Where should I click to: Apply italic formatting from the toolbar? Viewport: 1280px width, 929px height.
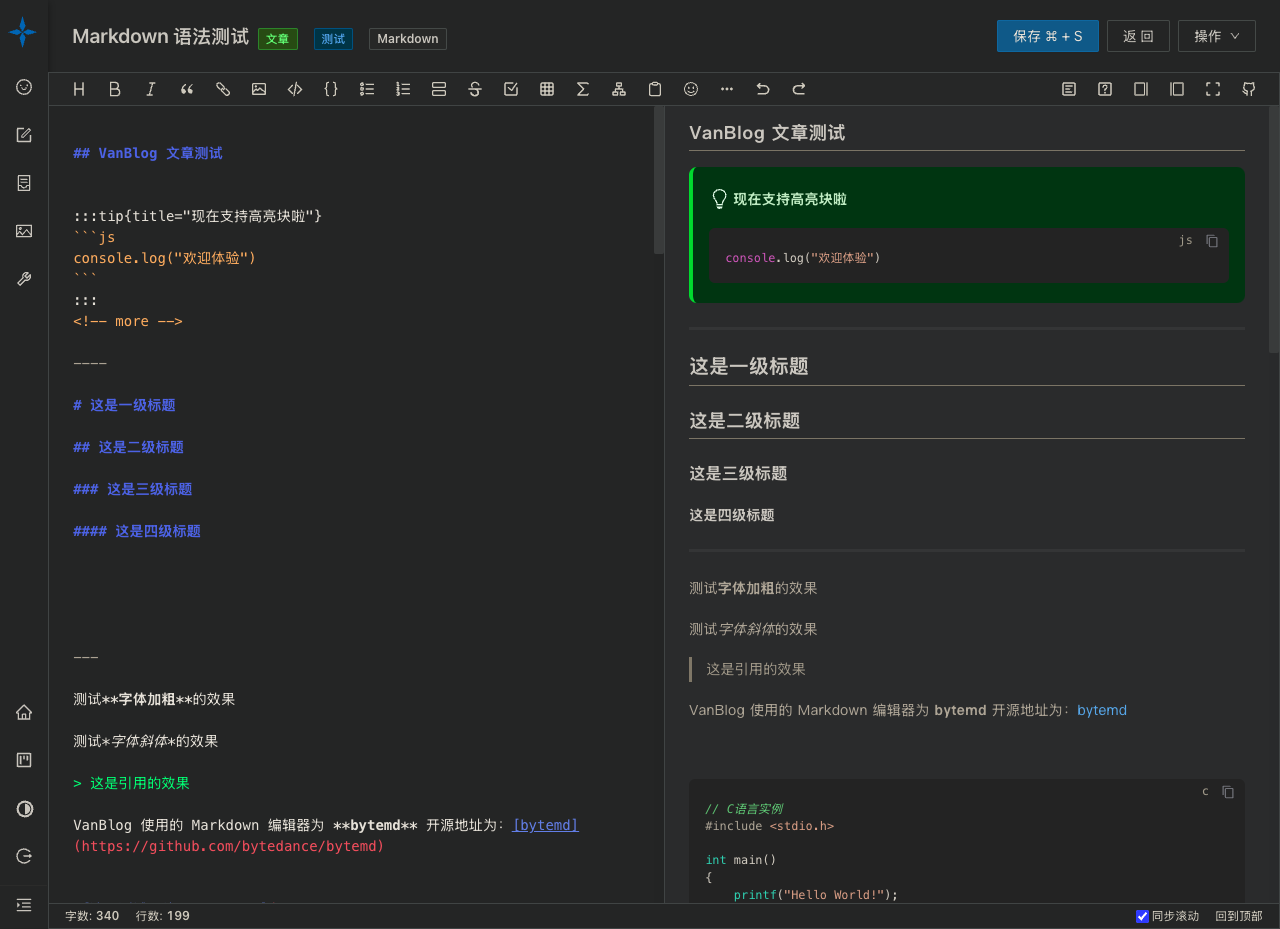[x=151, y=89]
